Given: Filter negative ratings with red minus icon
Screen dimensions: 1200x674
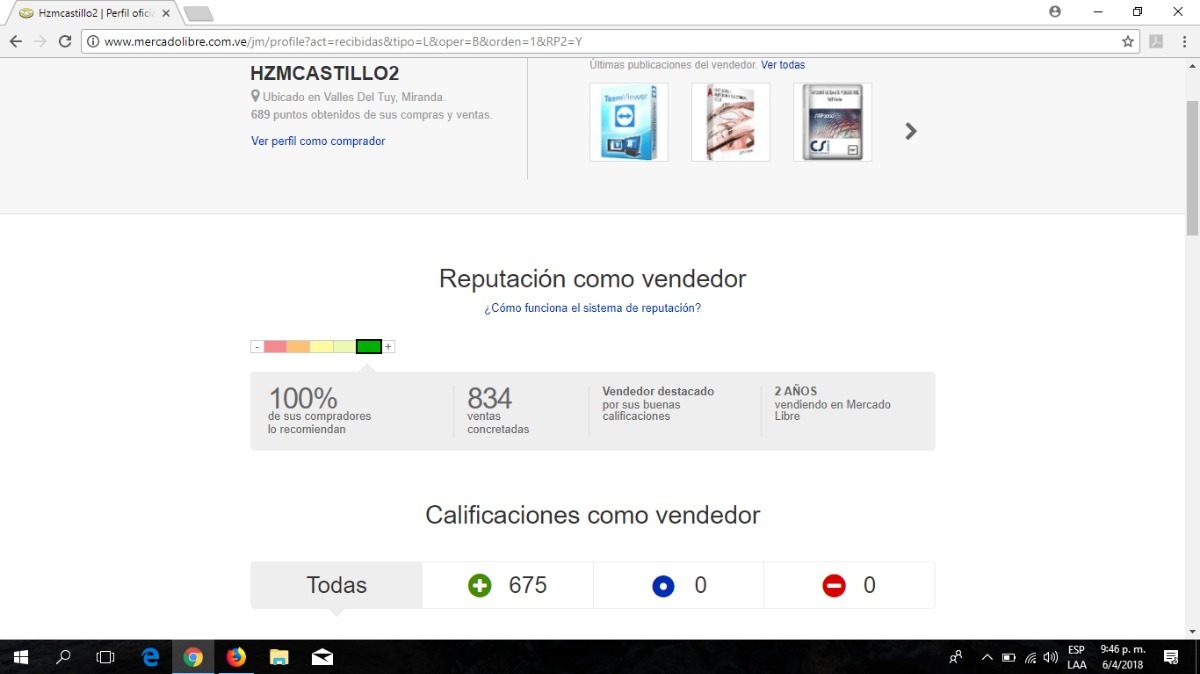Looking at the screenshot, I should click(x=834, y=586).
